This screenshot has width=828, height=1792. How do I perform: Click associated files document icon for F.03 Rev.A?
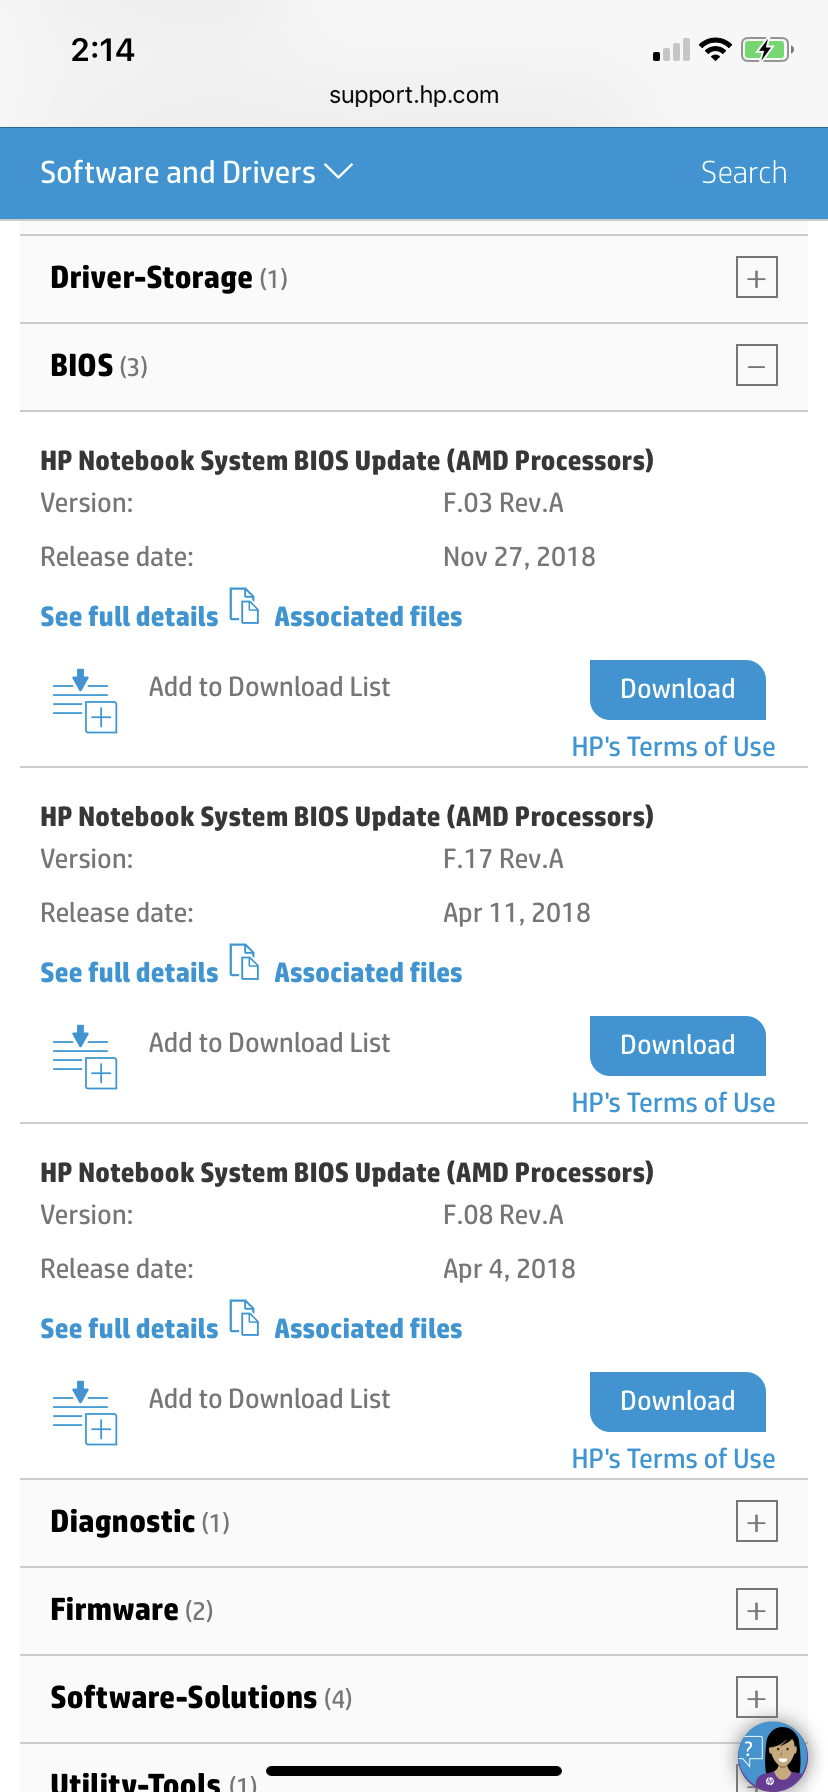(244, 606)
